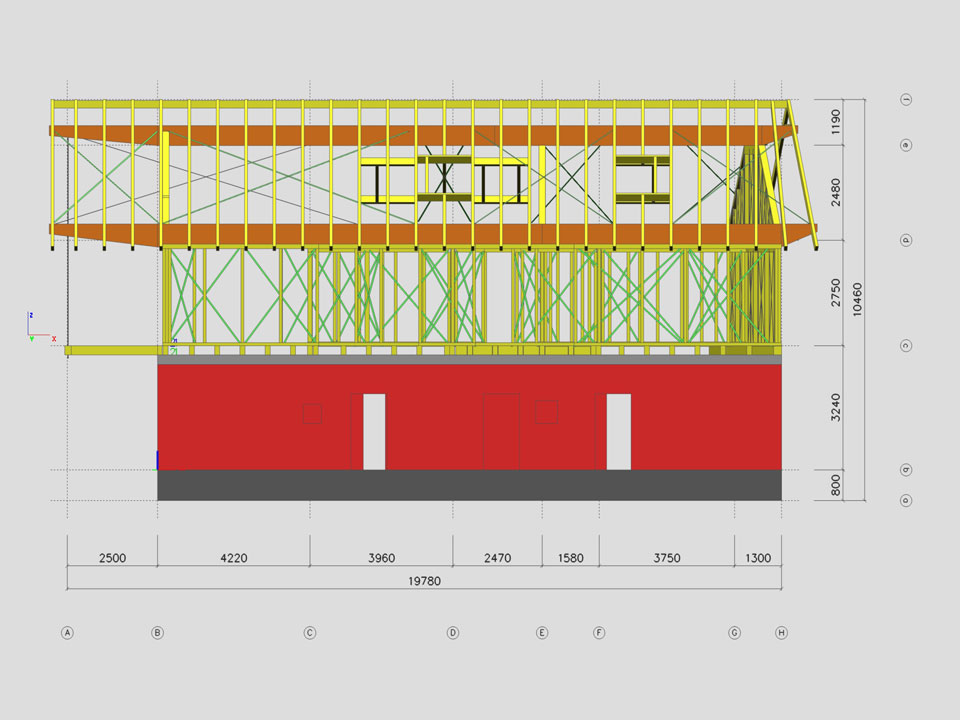Click the upper orange roof beam
The height and width of the screenshot is (720, 960).
(x=420, y=135)
